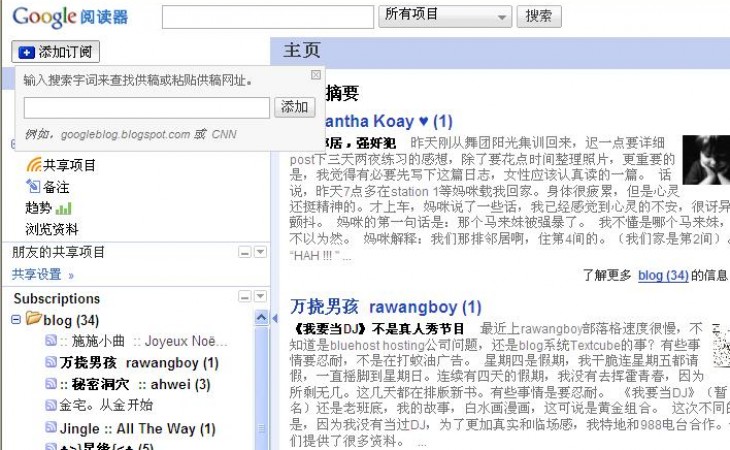This screenshot has height=450, width=730.
Task: Minimize the 朋友的共享项目 section
Action: [245, 252]
